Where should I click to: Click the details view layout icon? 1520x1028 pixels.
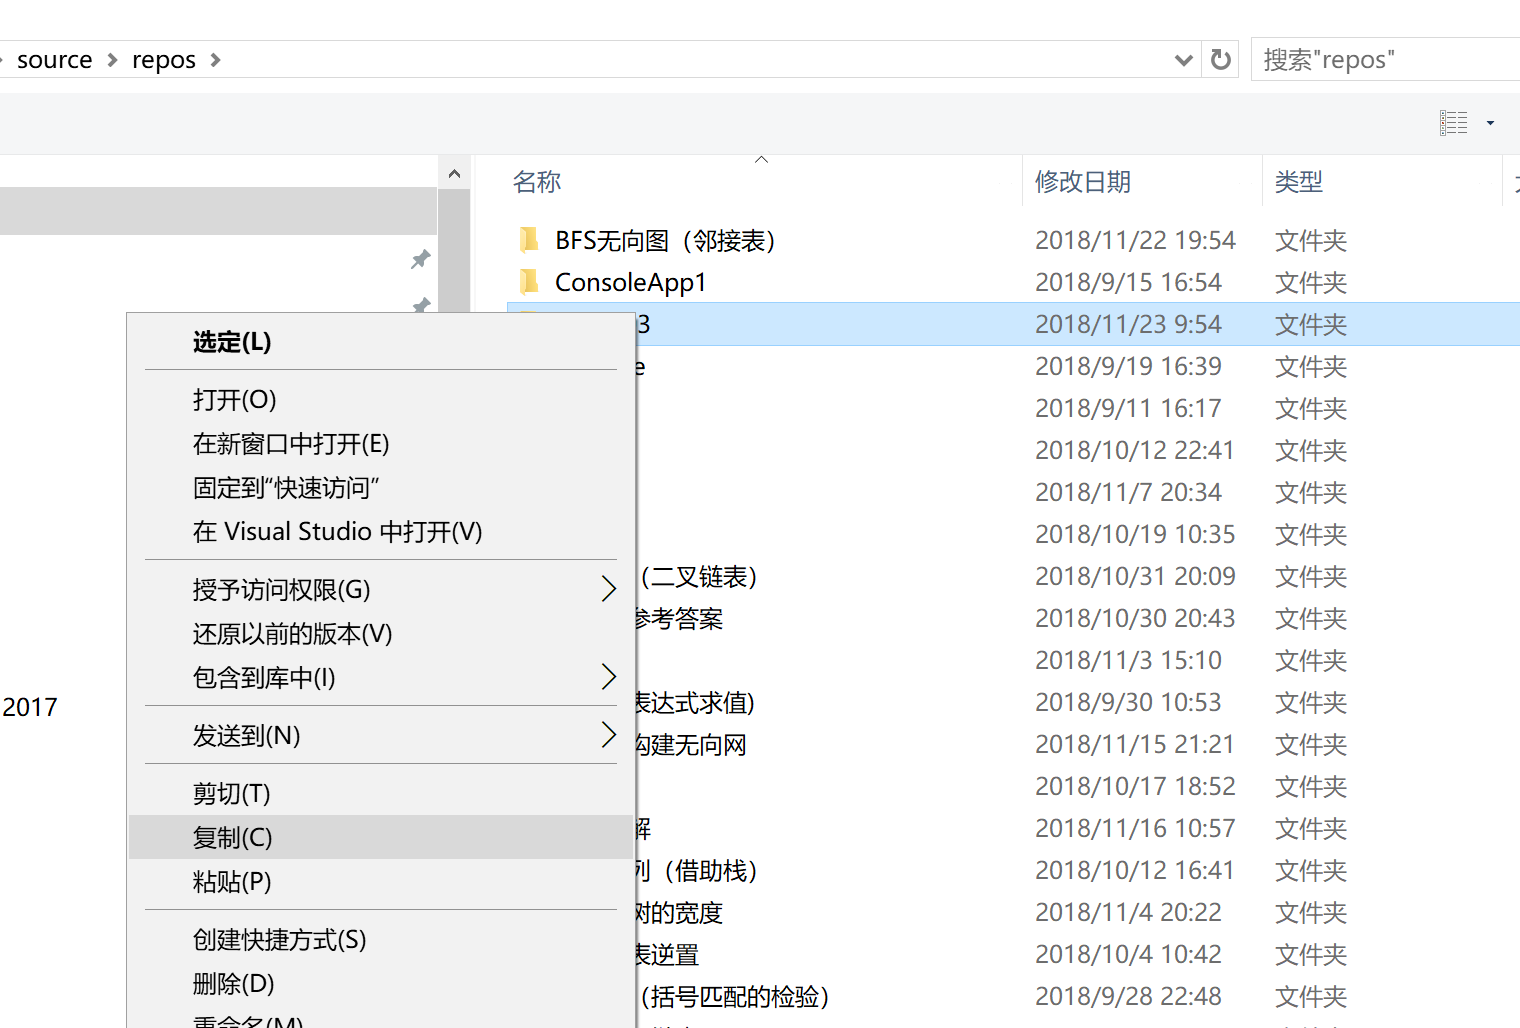point(1454,123)
